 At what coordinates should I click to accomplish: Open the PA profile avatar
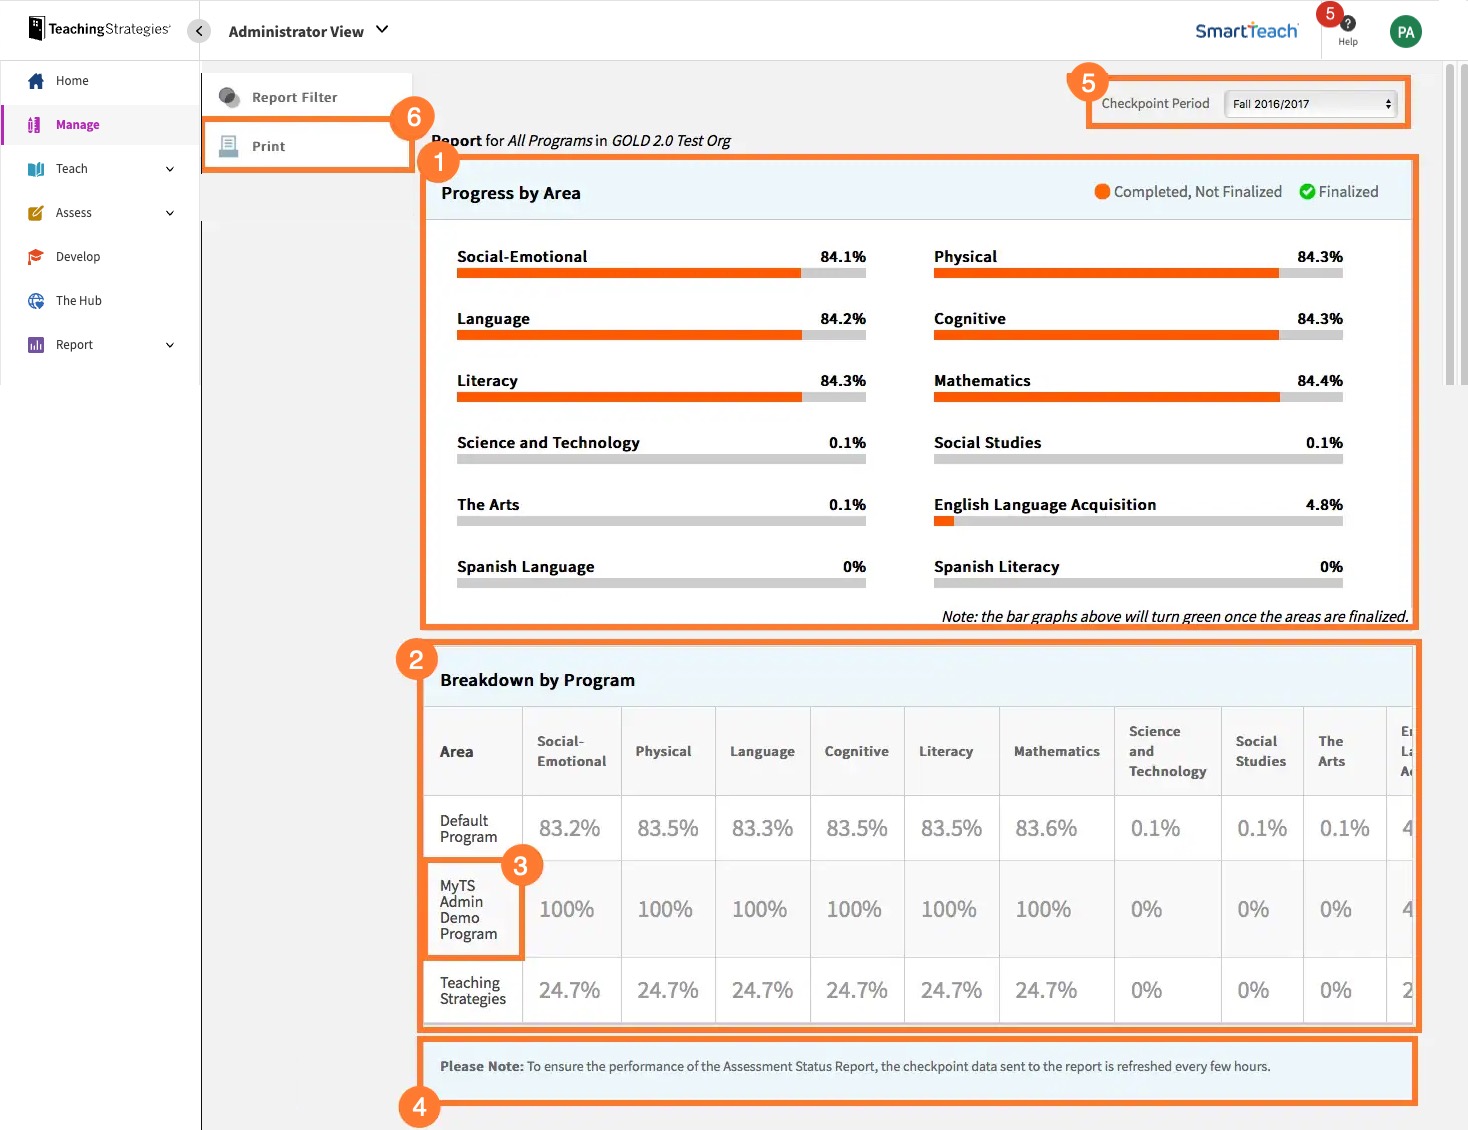click(x=1405, y=30)
